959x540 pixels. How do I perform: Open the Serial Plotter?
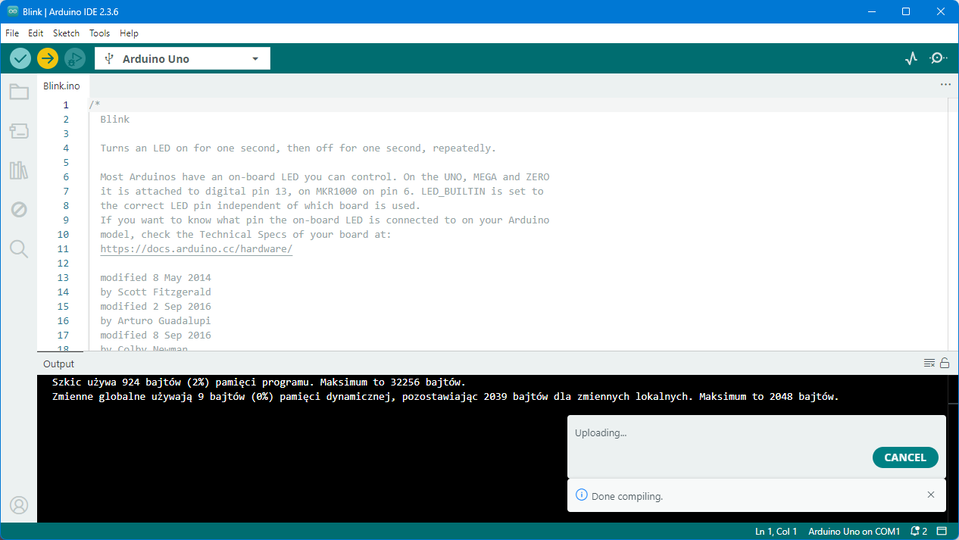911,59
